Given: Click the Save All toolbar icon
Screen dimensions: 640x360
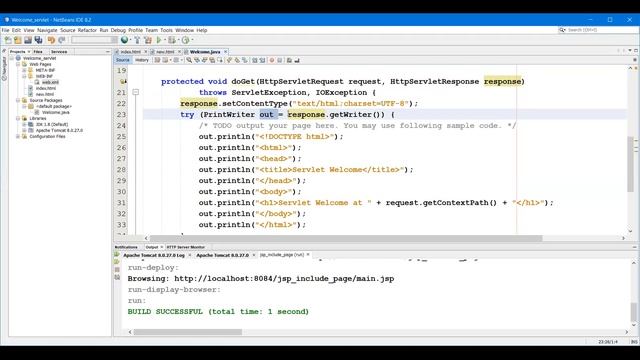Looking at the screenshot, I should [x=38, y=40].
